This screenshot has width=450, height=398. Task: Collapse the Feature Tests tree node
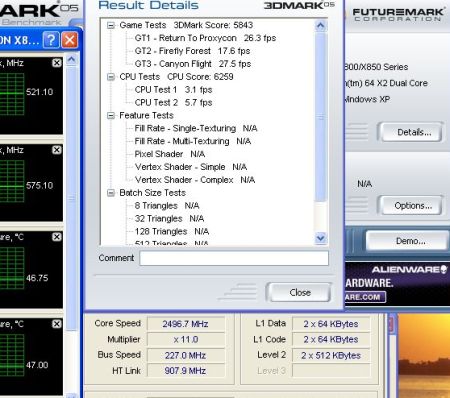111,116
